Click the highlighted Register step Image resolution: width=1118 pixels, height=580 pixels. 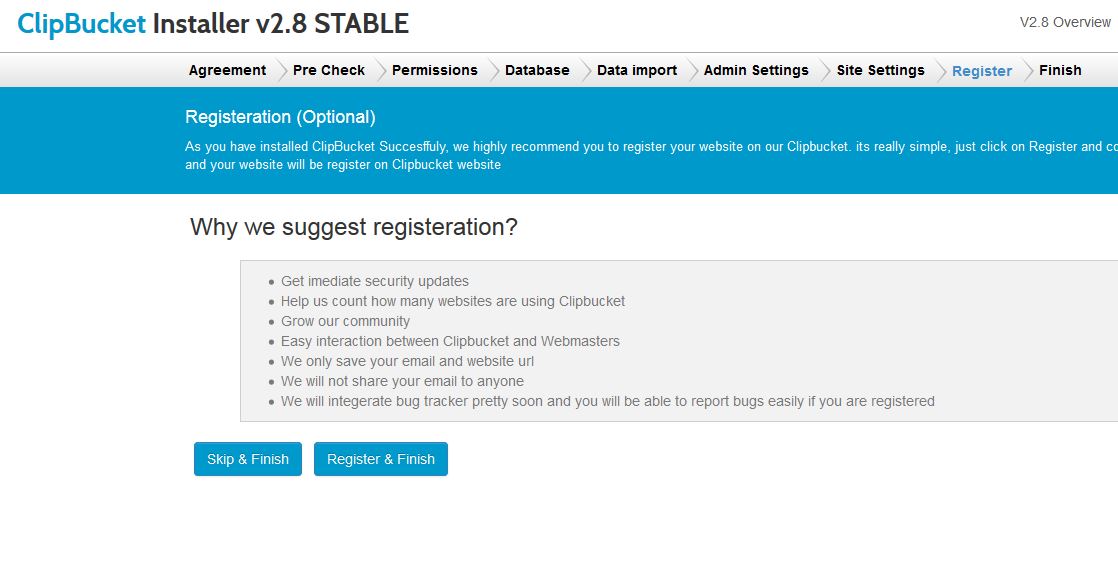(x=982, y=71)
